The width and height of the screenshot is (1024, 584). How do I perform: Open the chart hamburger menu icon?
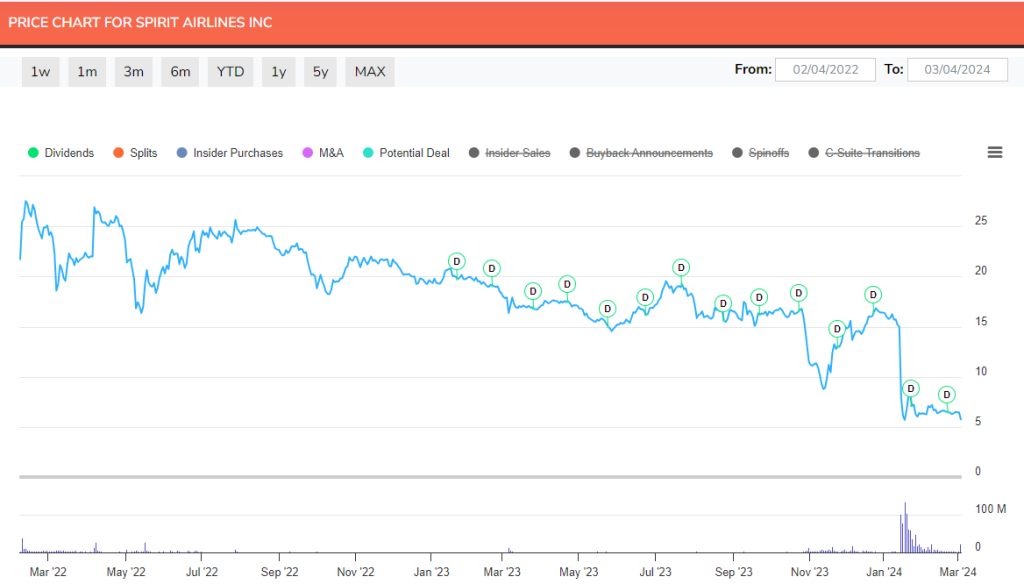[x=994, y=153]
